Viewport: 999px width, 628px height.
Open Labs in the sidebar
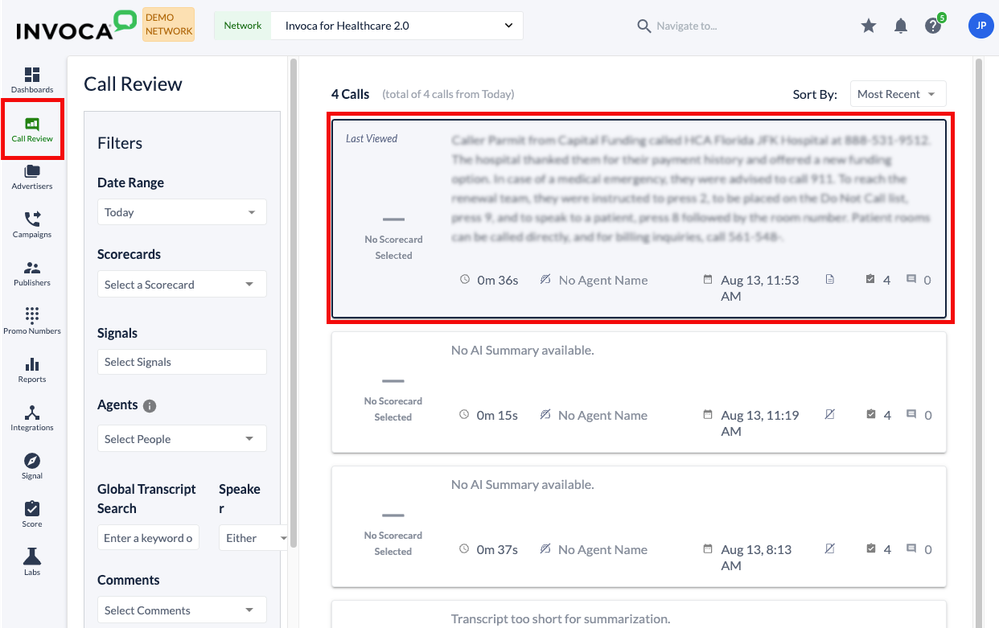tap(32, 562)
